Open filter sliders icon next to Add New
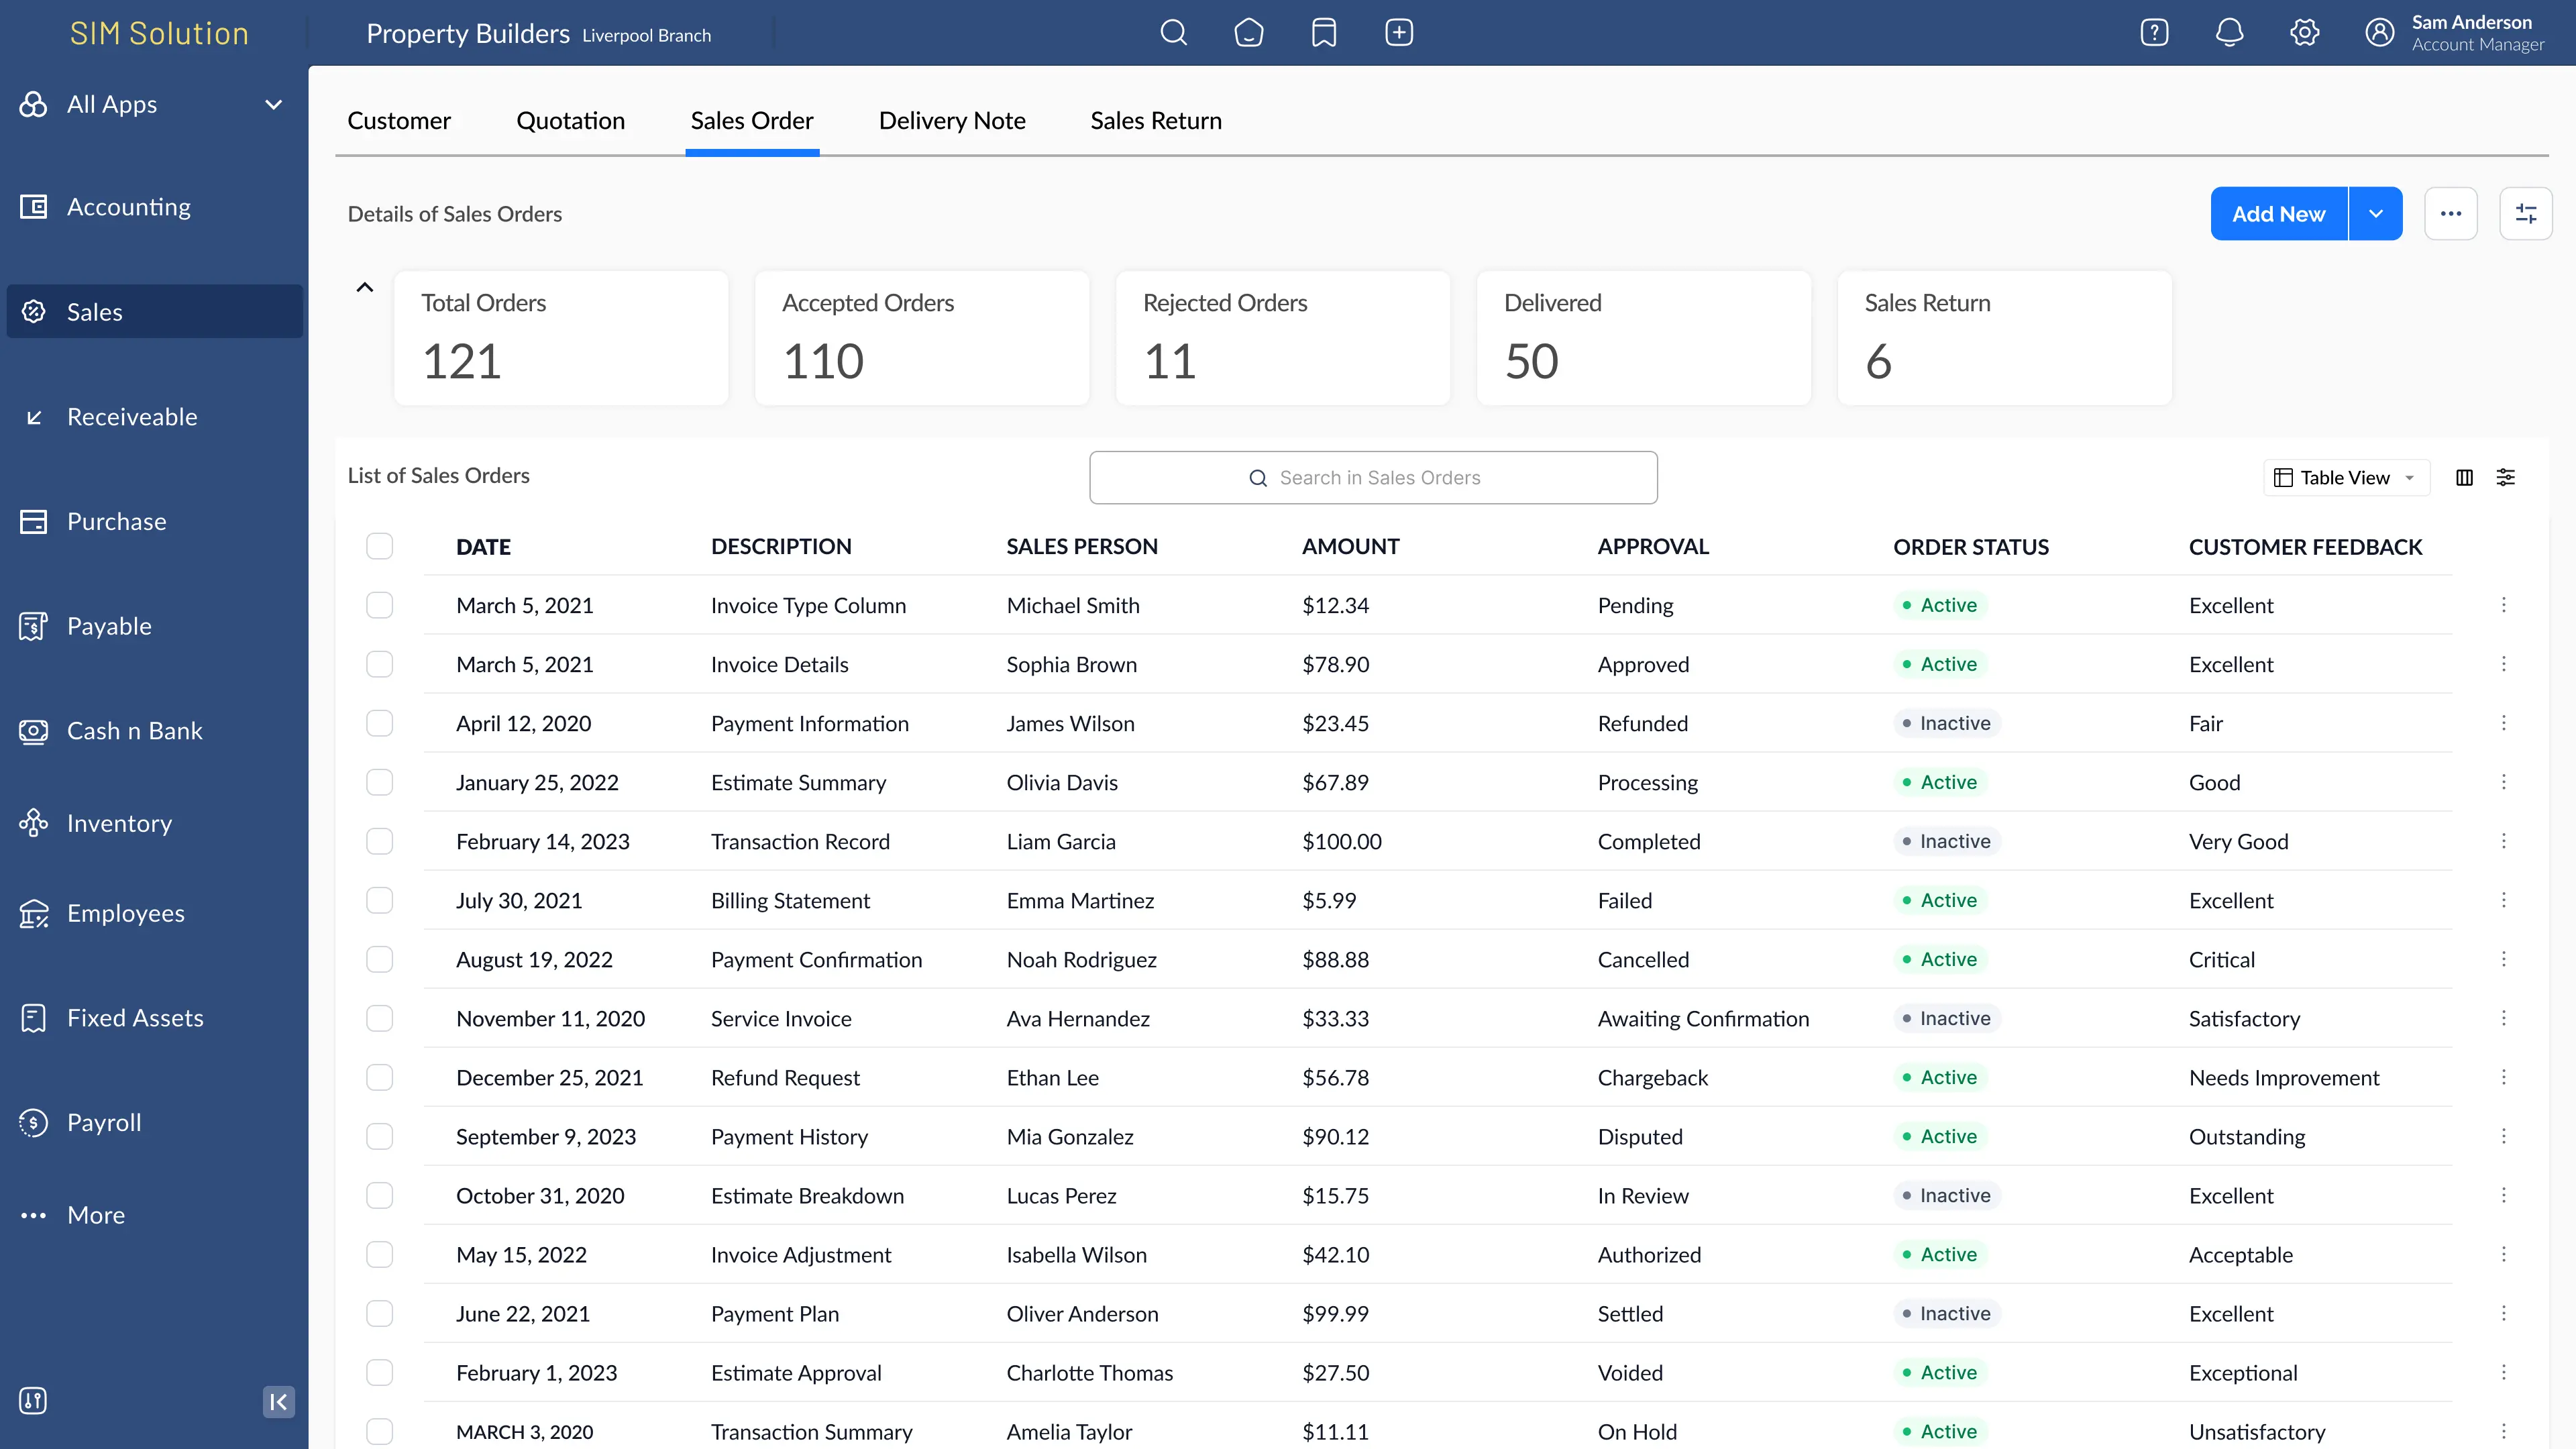2576x1449 pixels. [2525, 214]
